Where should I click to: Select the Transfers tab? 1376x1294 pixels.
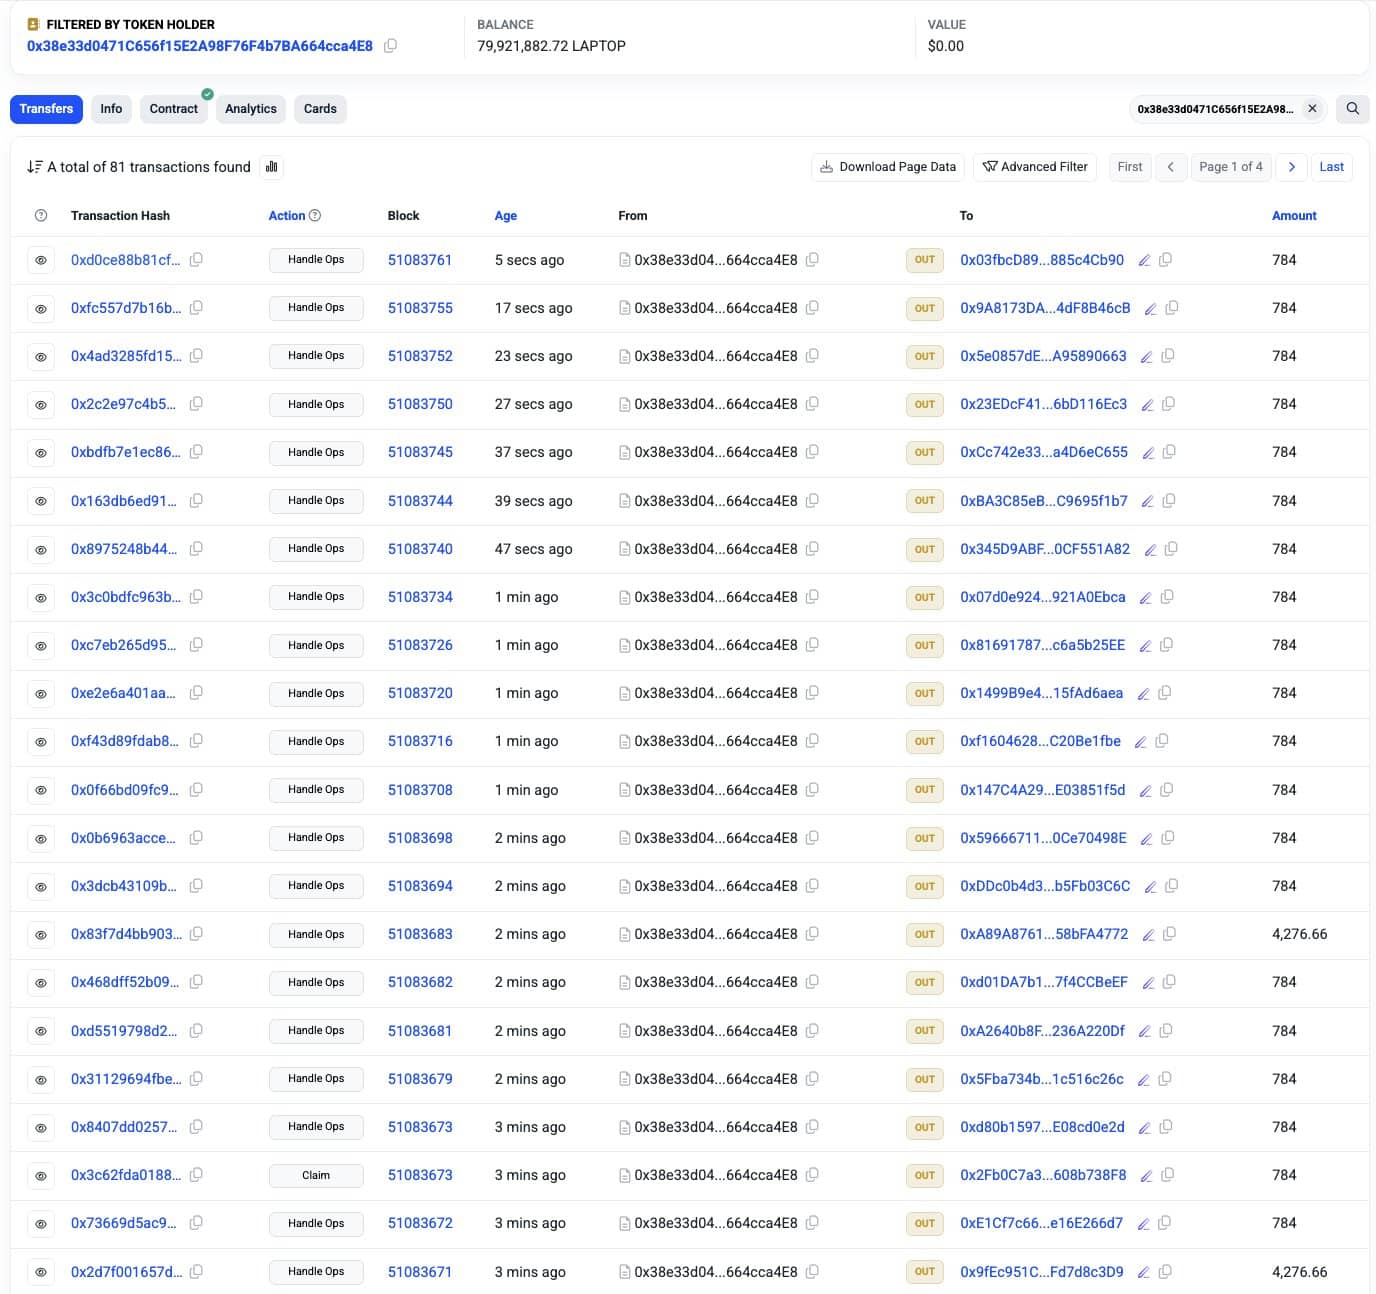[x=46, y=109]
